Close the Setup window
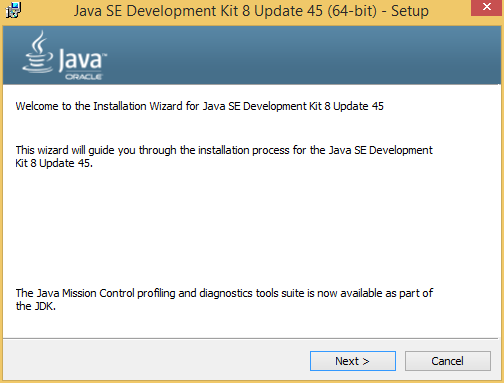Screen dimensions: 504x383 [x=486, y=7]
